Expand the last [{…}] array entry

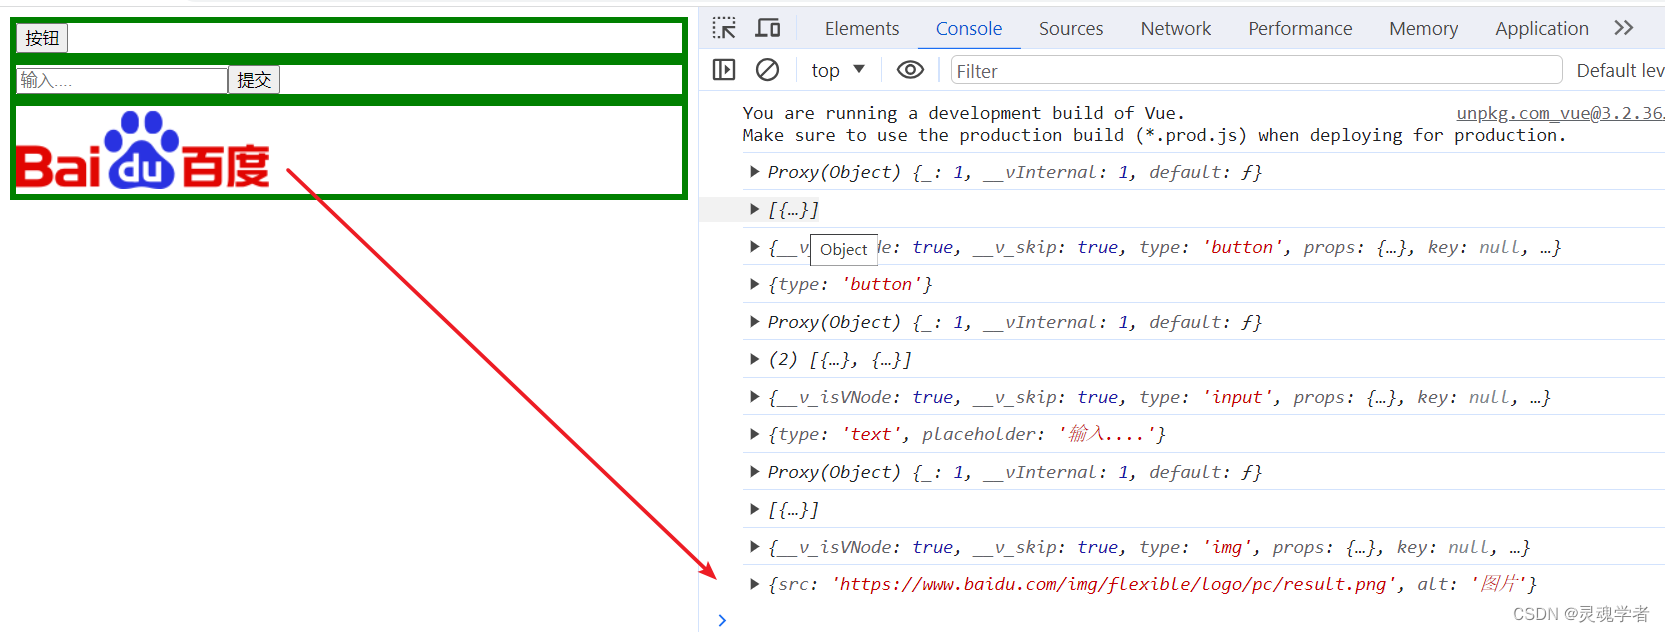tap(755, 509)
